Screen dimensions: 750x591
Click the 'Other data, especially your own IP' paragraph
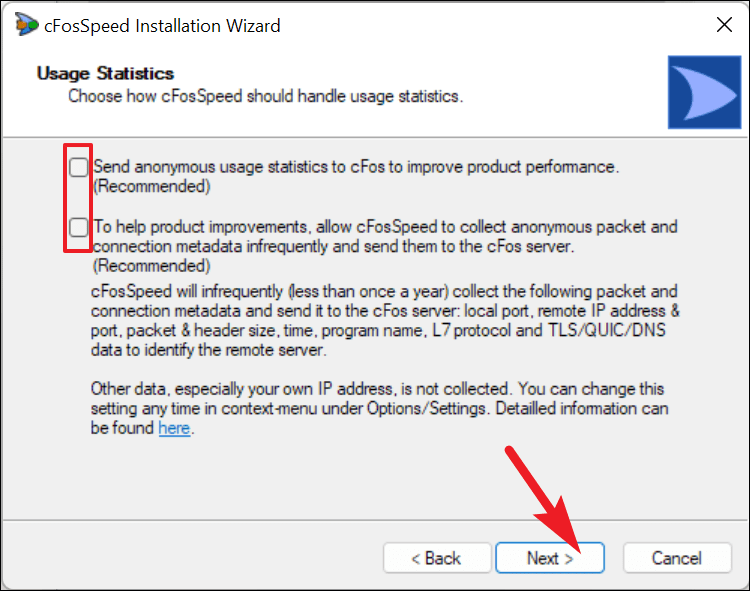tap(379, 408)
